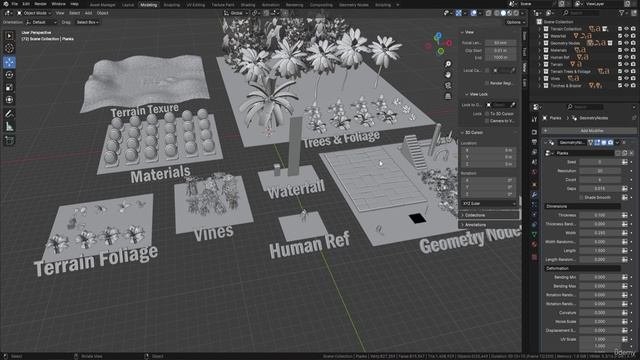
Task: Select the Transform tool in the toolbar
Action: [x=9, y=100]
